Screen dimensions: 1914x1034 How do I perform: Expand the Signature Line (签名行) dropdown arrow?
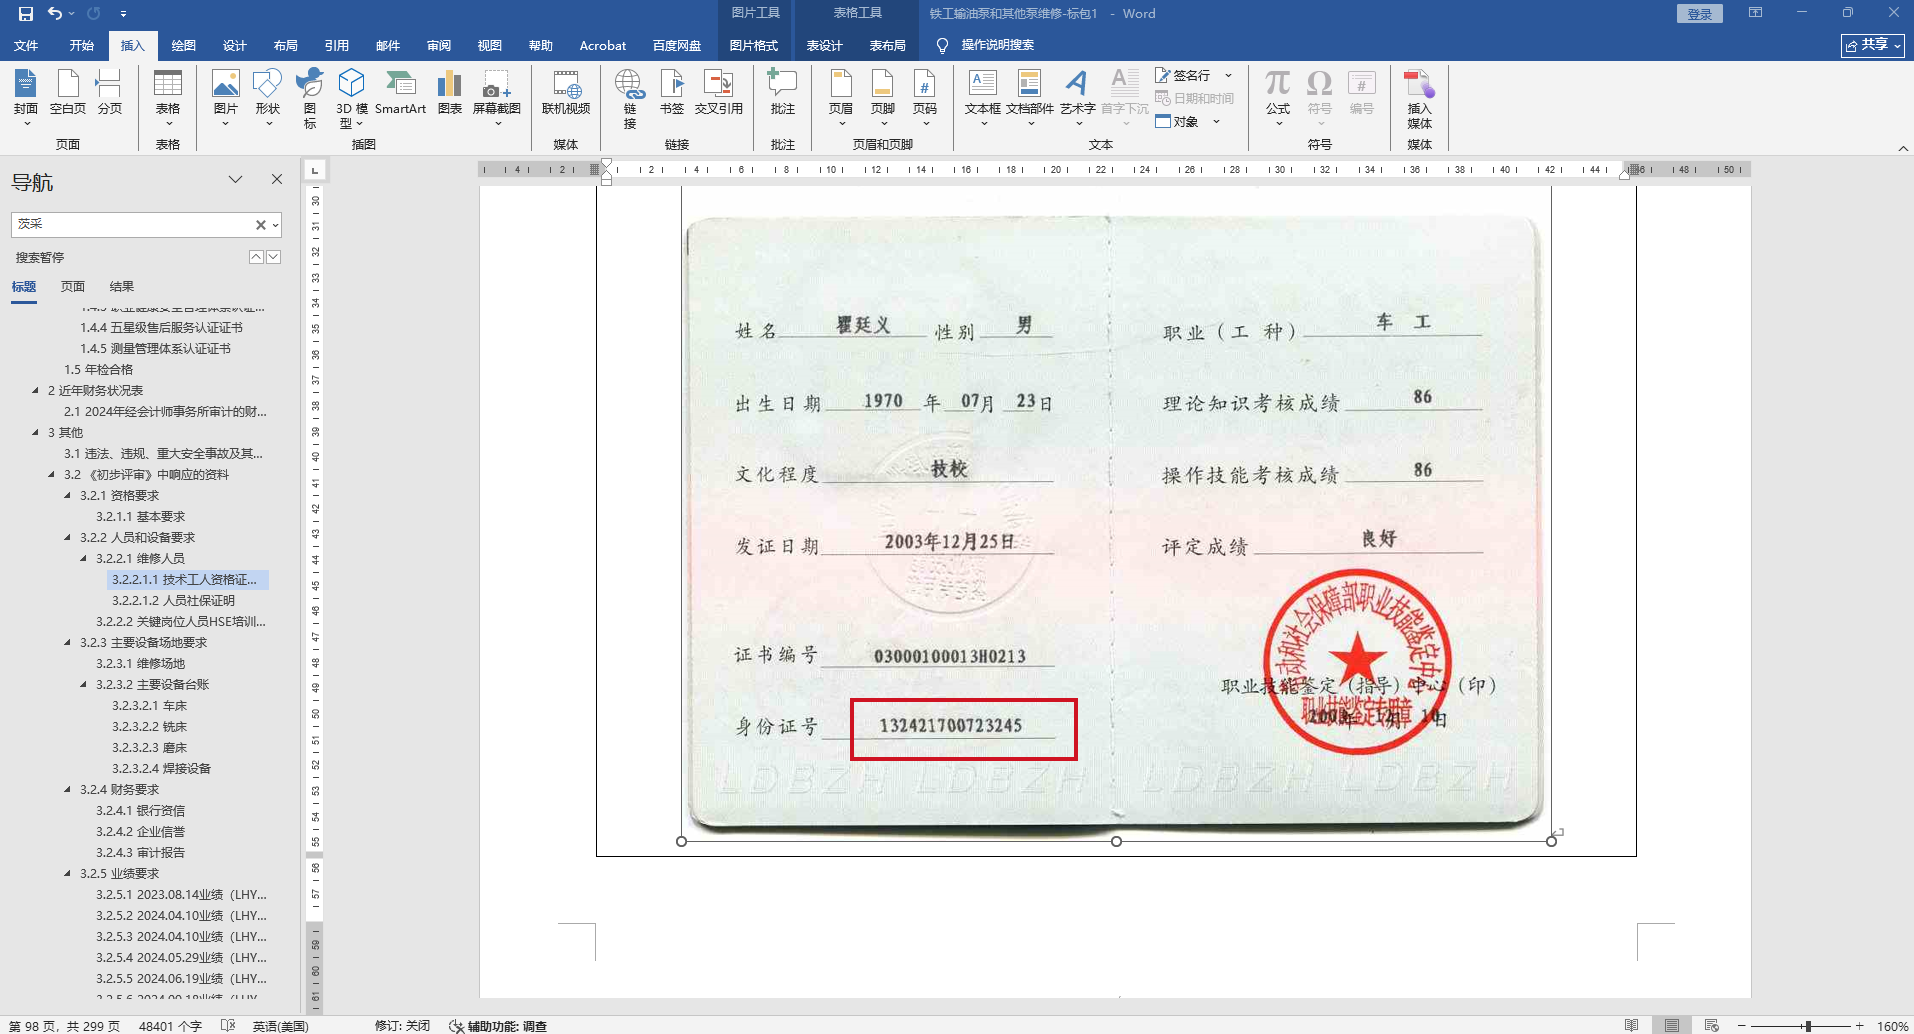[x=1228, y=75]
